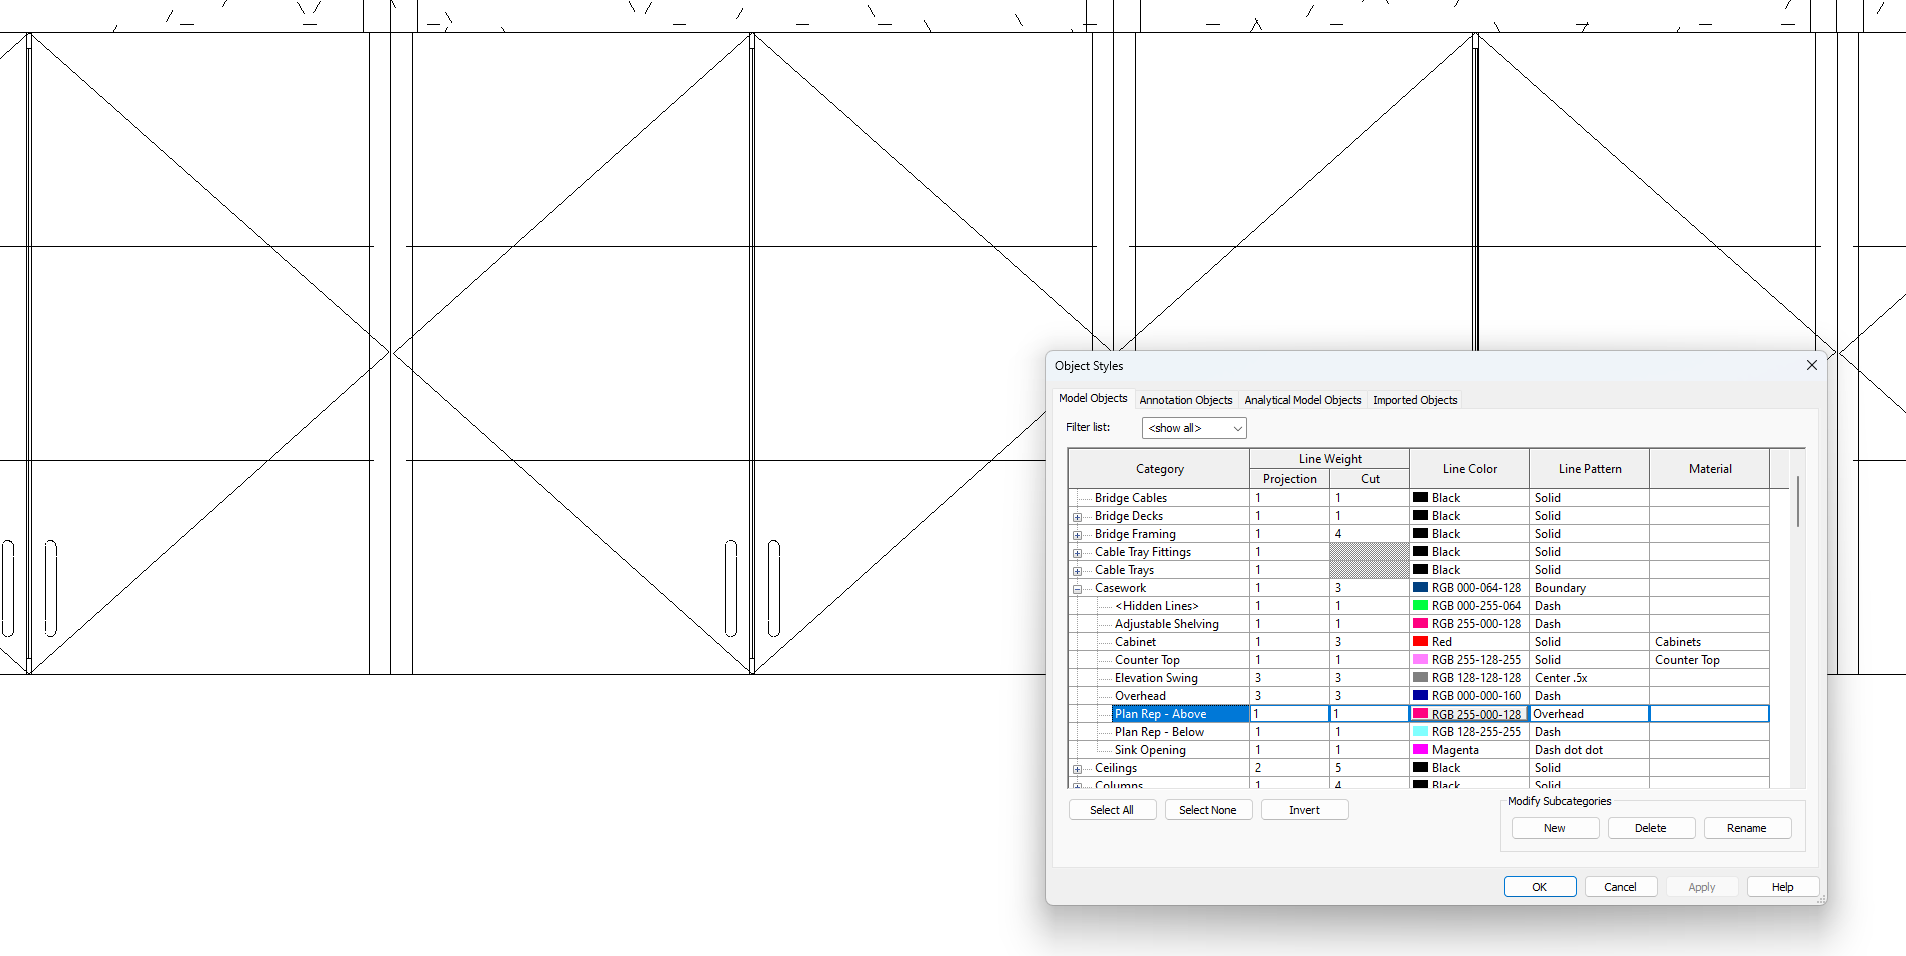This screenshot has width=1906, height=956.
Task: Collapse the Casework category
Action: pyautogui.click(x=1078, y=588)
